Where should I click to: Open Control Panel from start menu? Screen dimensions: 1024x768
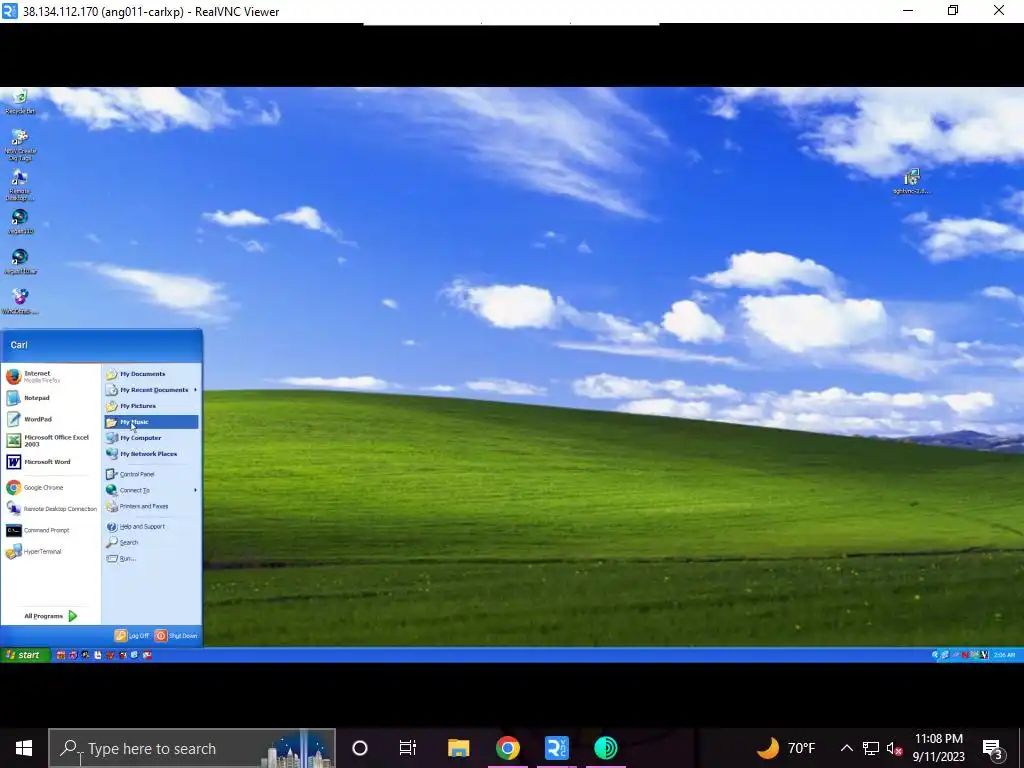[151, 474]
